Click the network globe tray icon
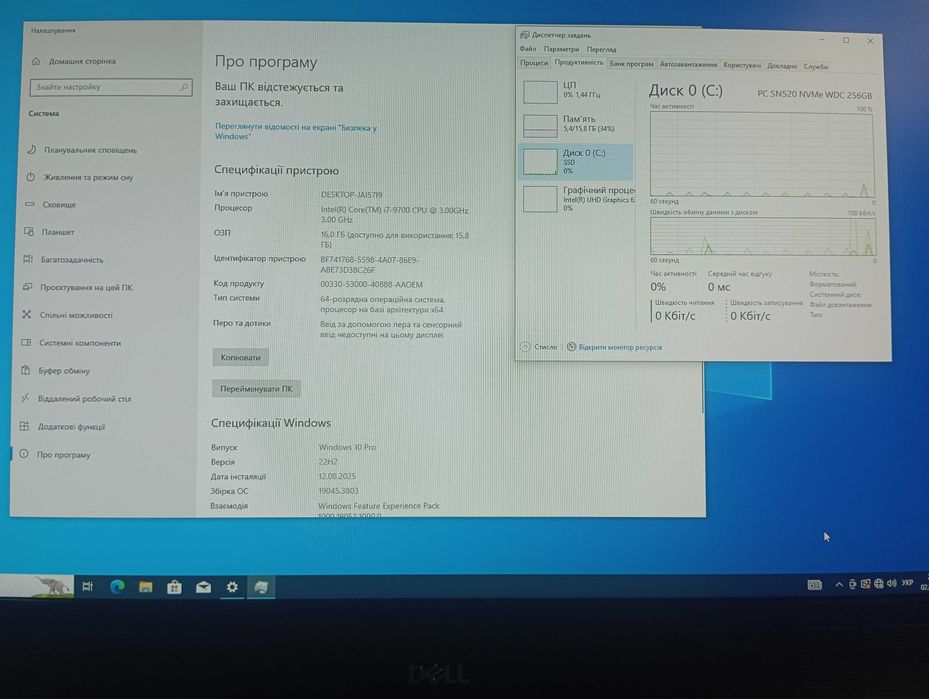The width and height of the screenshot is (929, 699). point(879,583)
